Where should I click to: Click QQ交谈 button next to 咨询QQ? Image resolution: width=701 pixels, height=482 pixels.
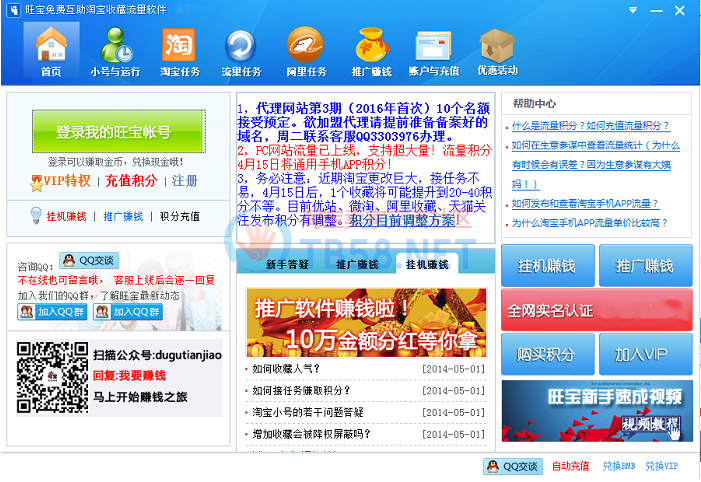tap(89, 260)
